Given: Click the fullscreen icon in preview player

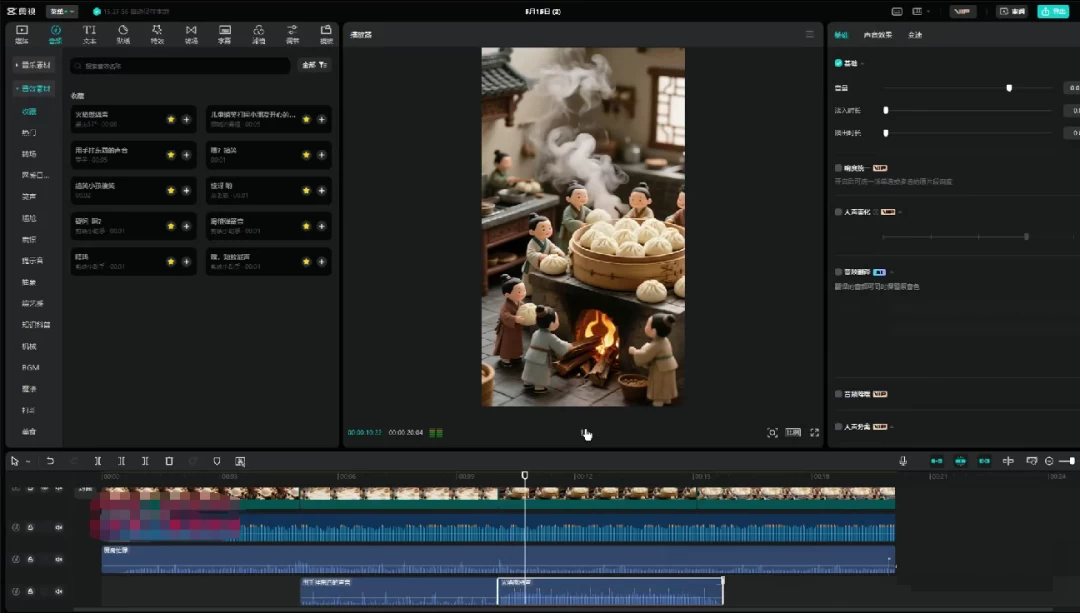Looking at the screenshot, I should 815,433.
